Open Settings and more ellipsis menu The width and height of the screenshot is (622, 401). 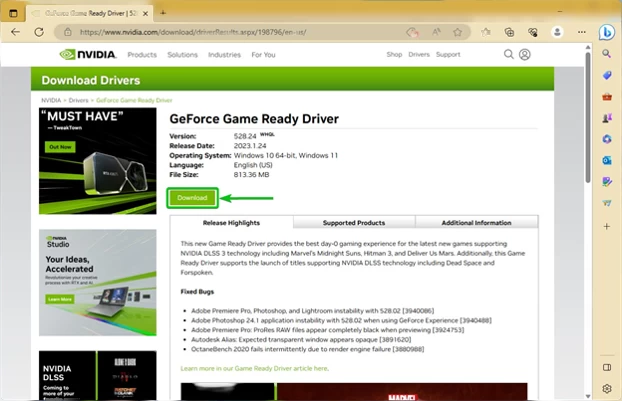click(582, 32)
